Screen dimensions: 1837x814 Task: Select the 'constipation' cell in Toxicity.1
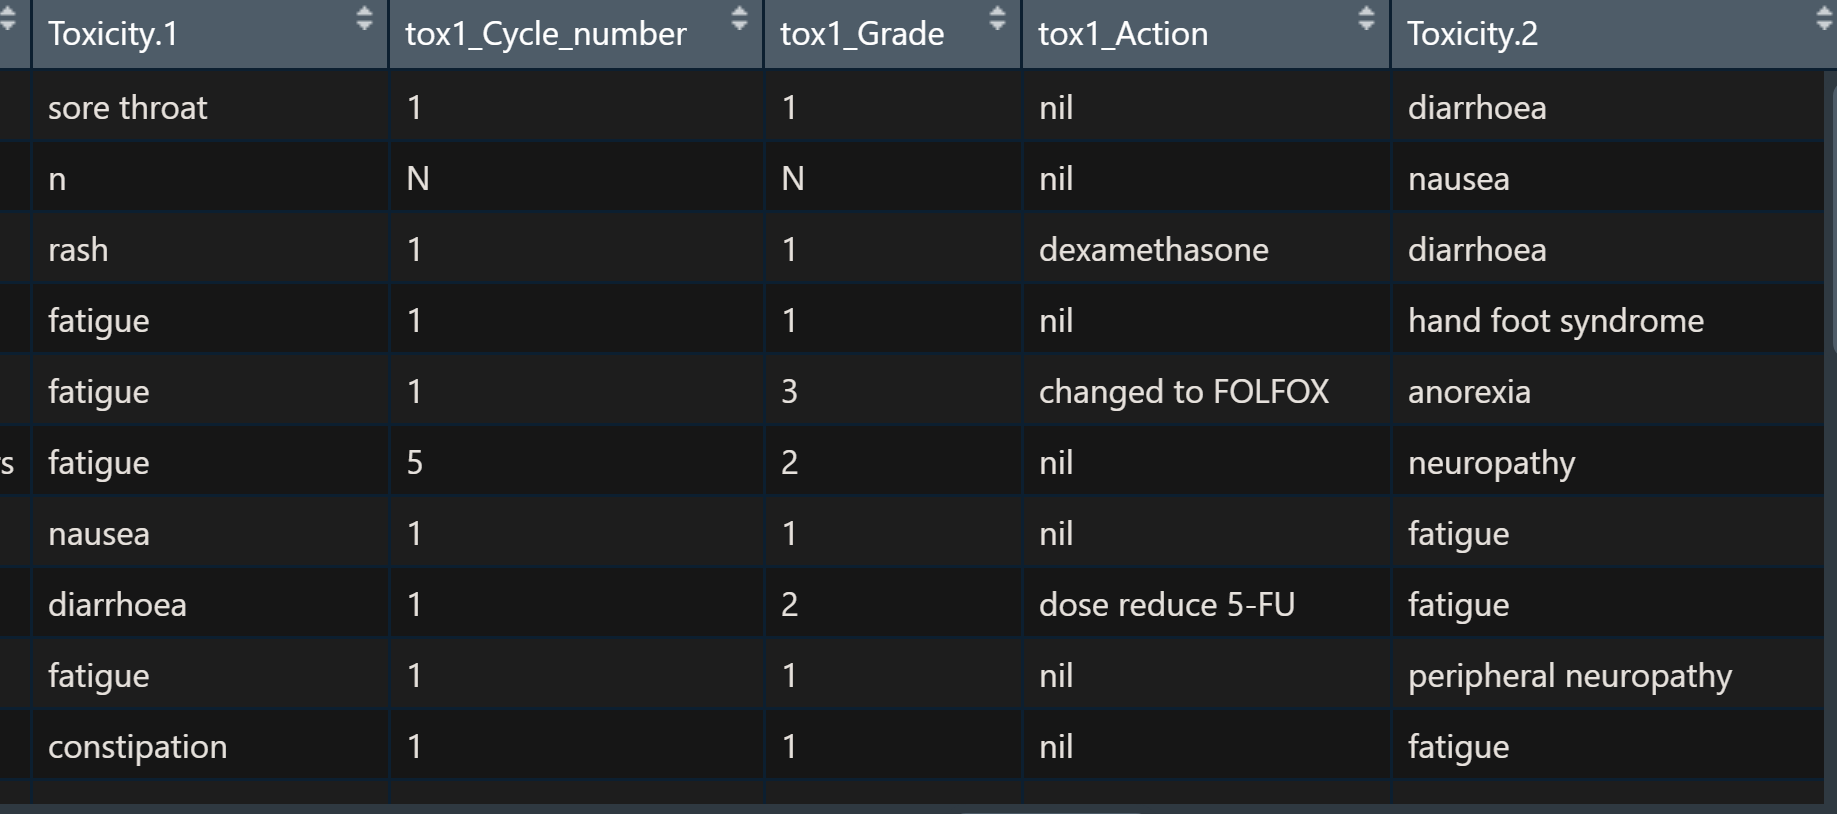tap(138, 746)
